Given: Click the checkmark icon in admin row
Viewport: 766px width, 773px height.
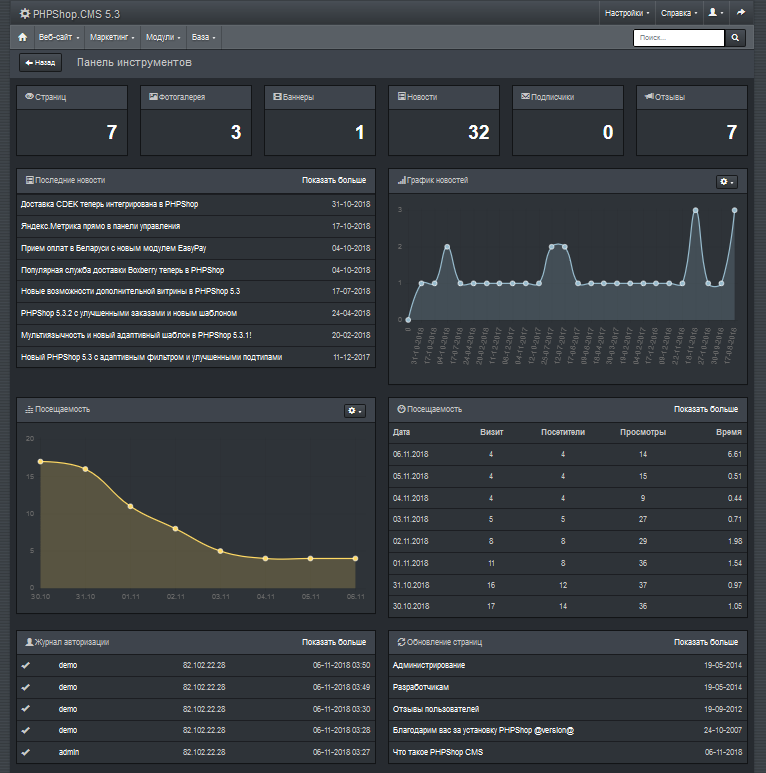Looking at the screenshot, I should [x=26, y=752].
